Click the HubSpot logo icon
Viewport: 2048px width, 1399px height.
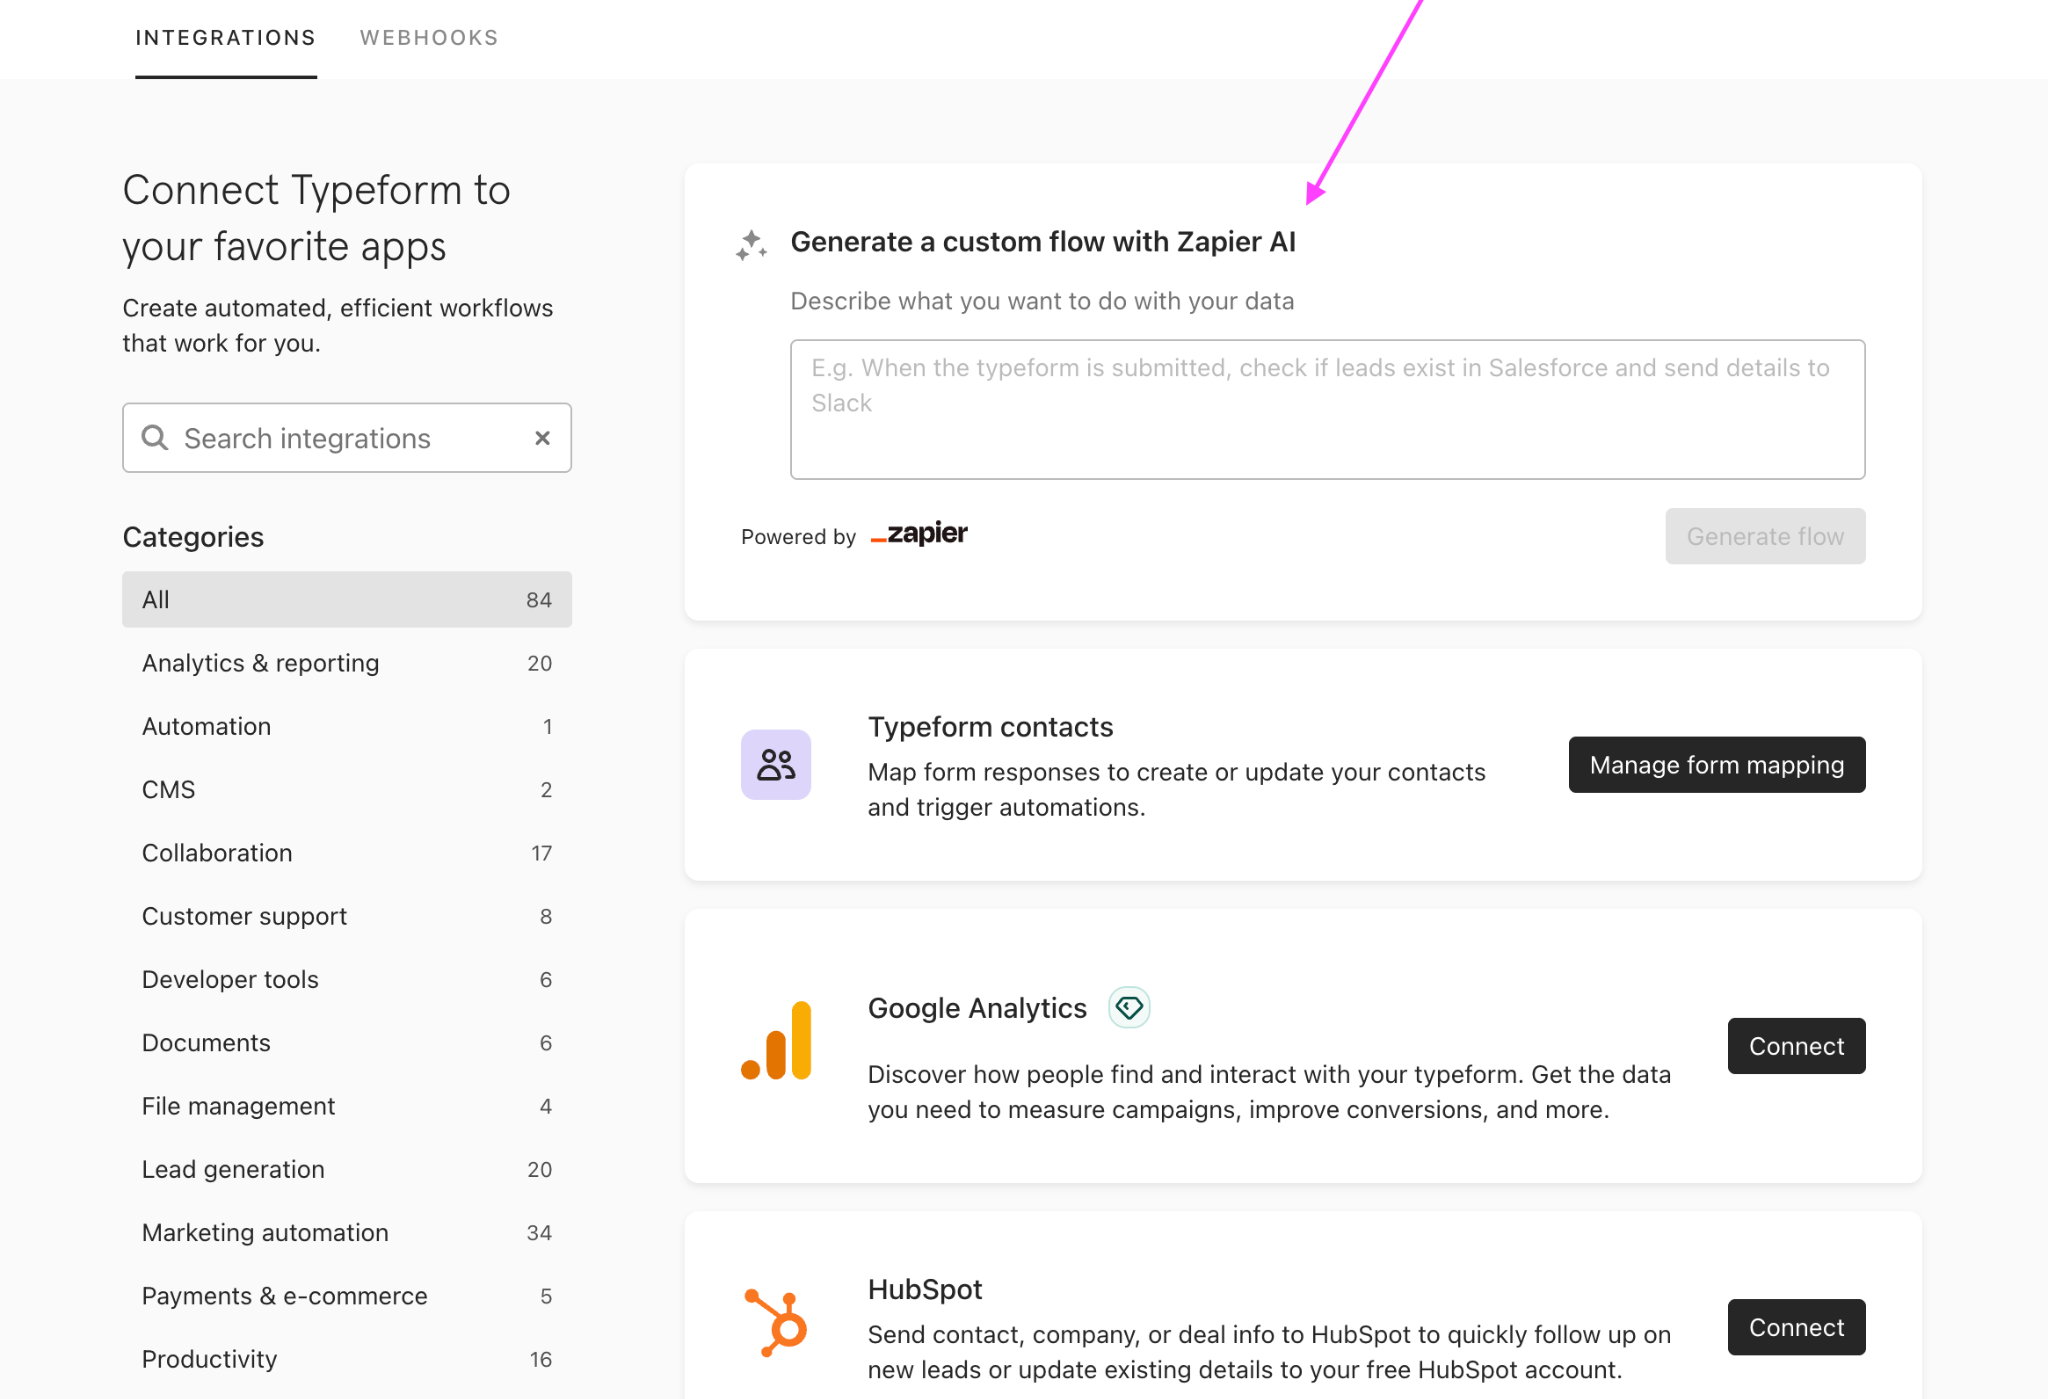click(776, 1322)
